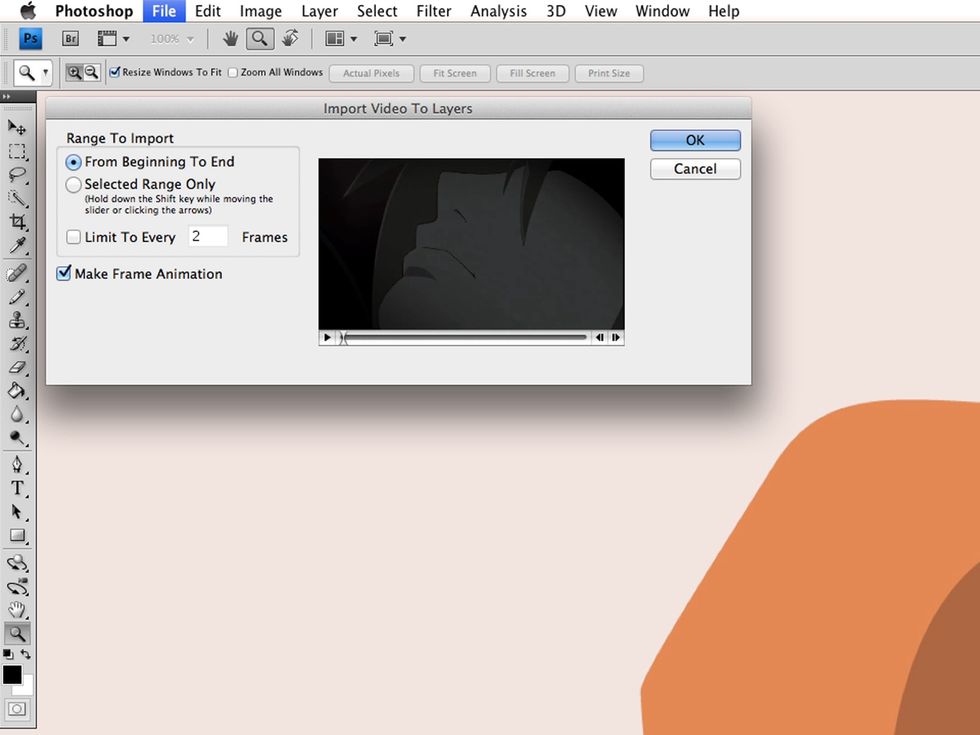The image size is (980, 735).
Task: Cancel the Import Video To Layers dialog
Action: point(695,169)
